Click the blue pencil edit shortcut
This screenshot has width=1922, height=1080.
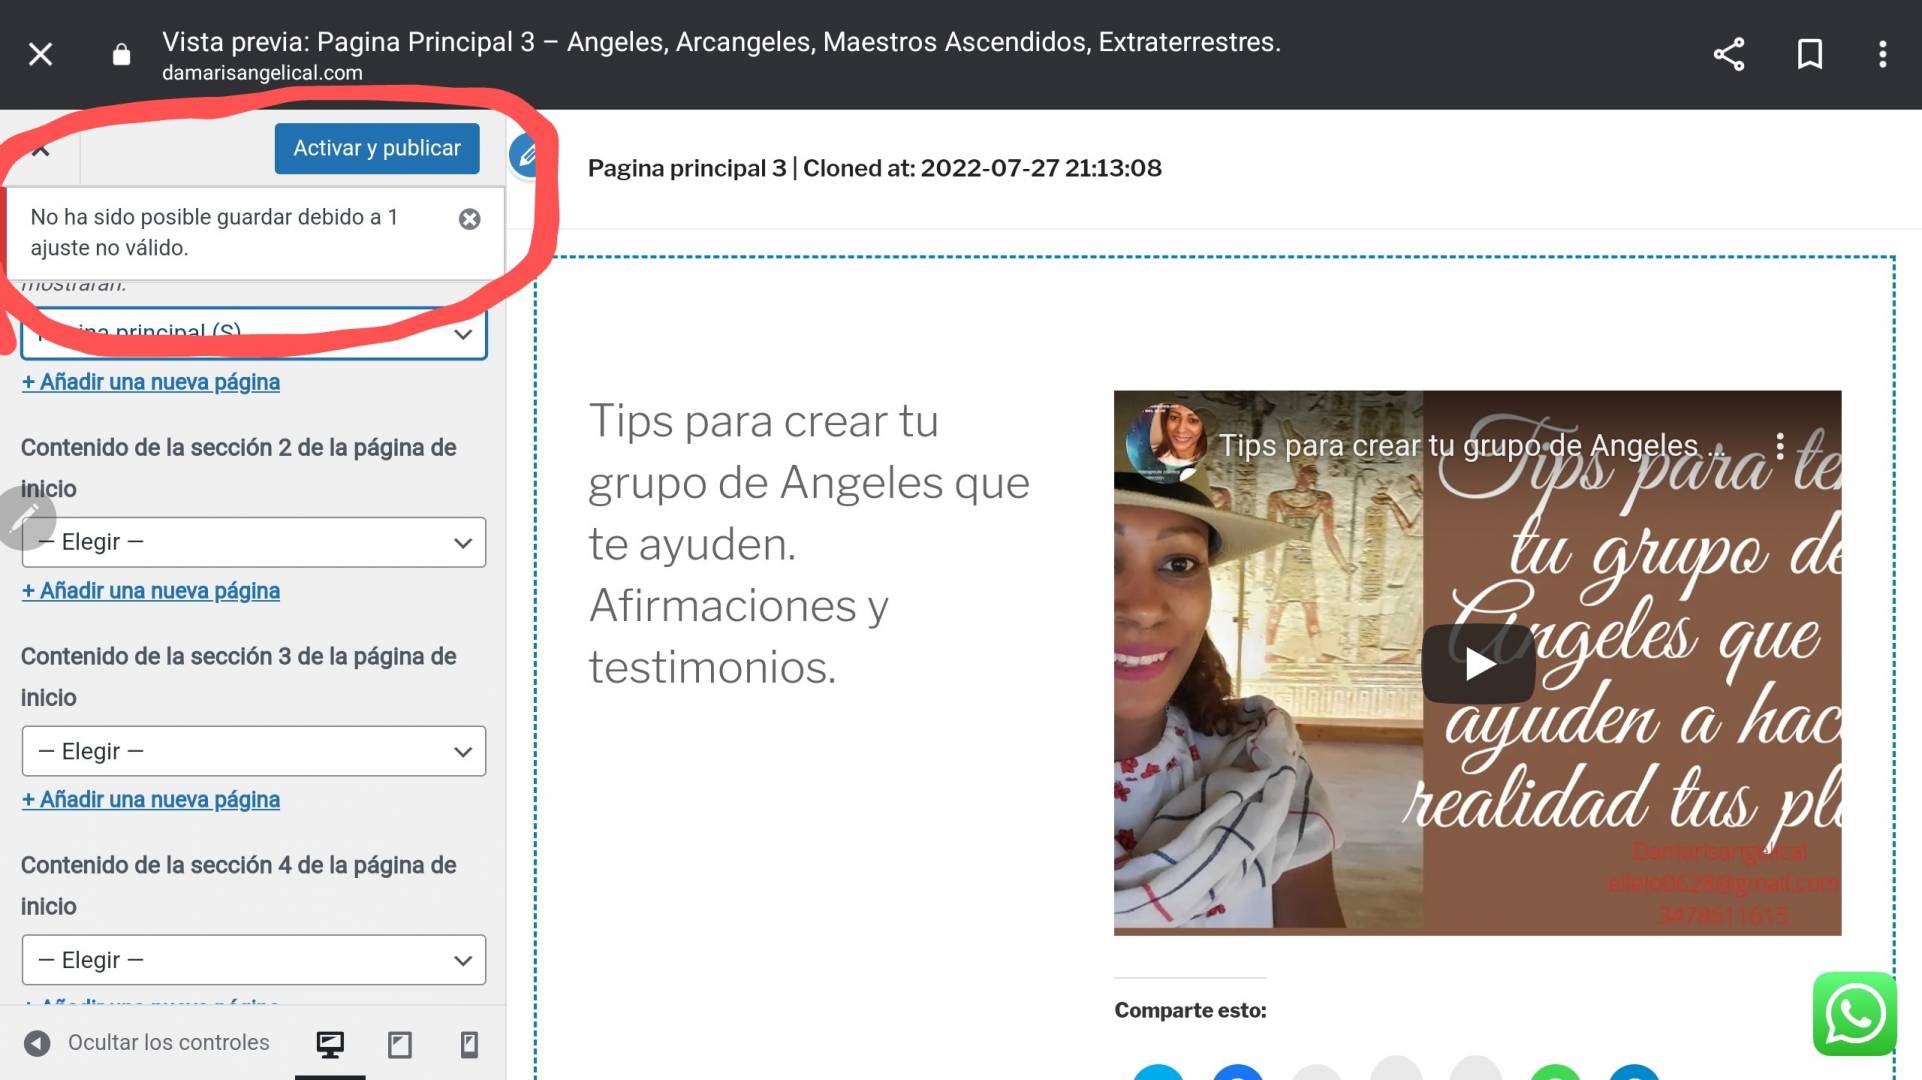pyautogui.click(x=526, y=155)
